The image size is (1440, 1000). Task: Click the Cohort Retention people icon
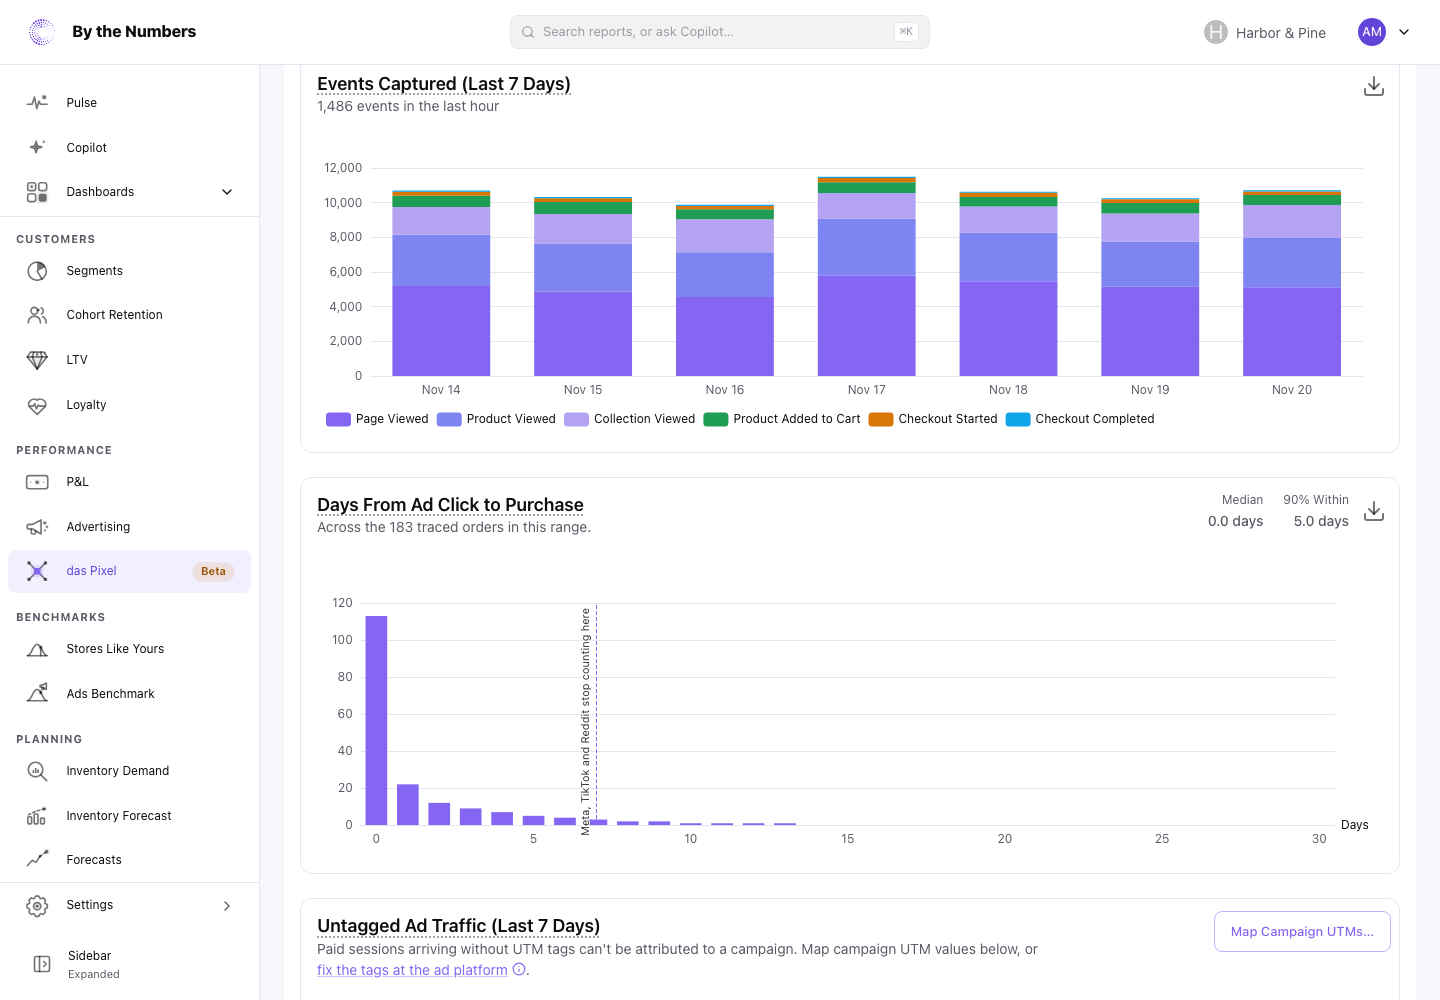37,315
